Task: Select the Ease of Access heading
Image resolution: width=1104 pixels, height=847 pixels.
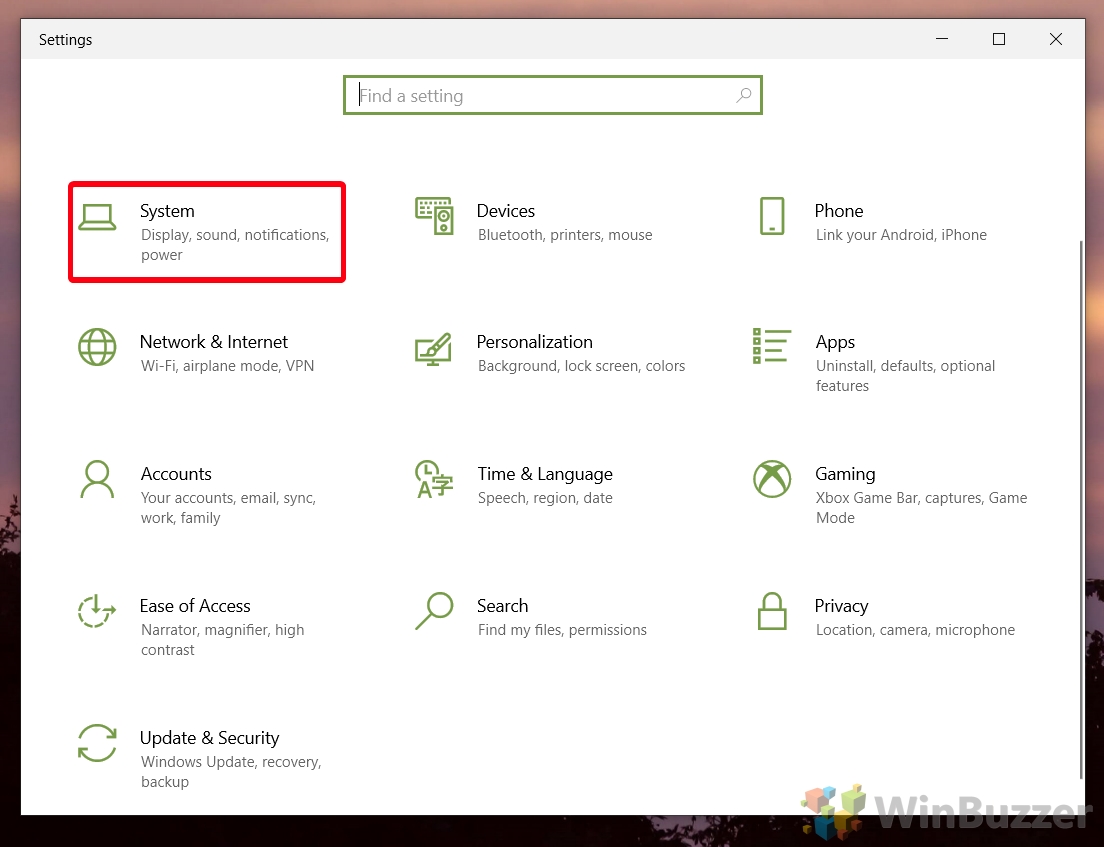Action: 195,606
